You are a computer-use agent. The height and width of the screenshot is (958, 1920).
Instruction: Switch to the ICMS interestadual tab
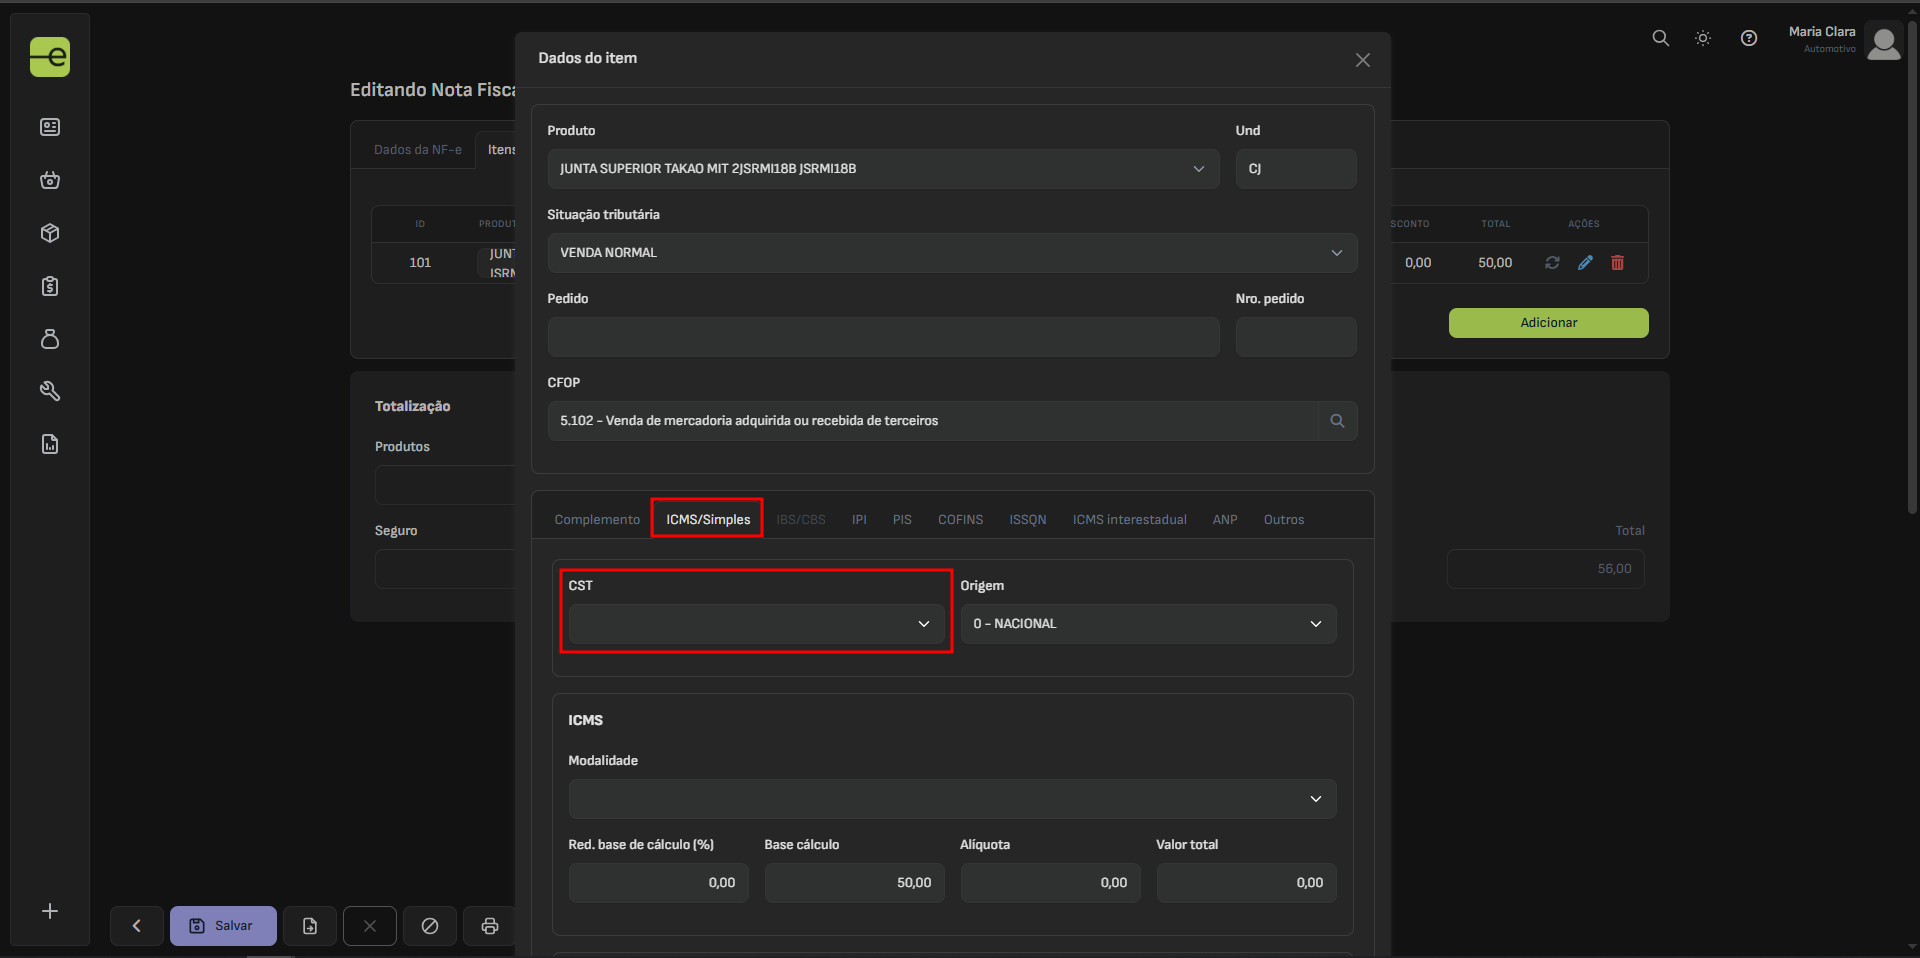1129,520
